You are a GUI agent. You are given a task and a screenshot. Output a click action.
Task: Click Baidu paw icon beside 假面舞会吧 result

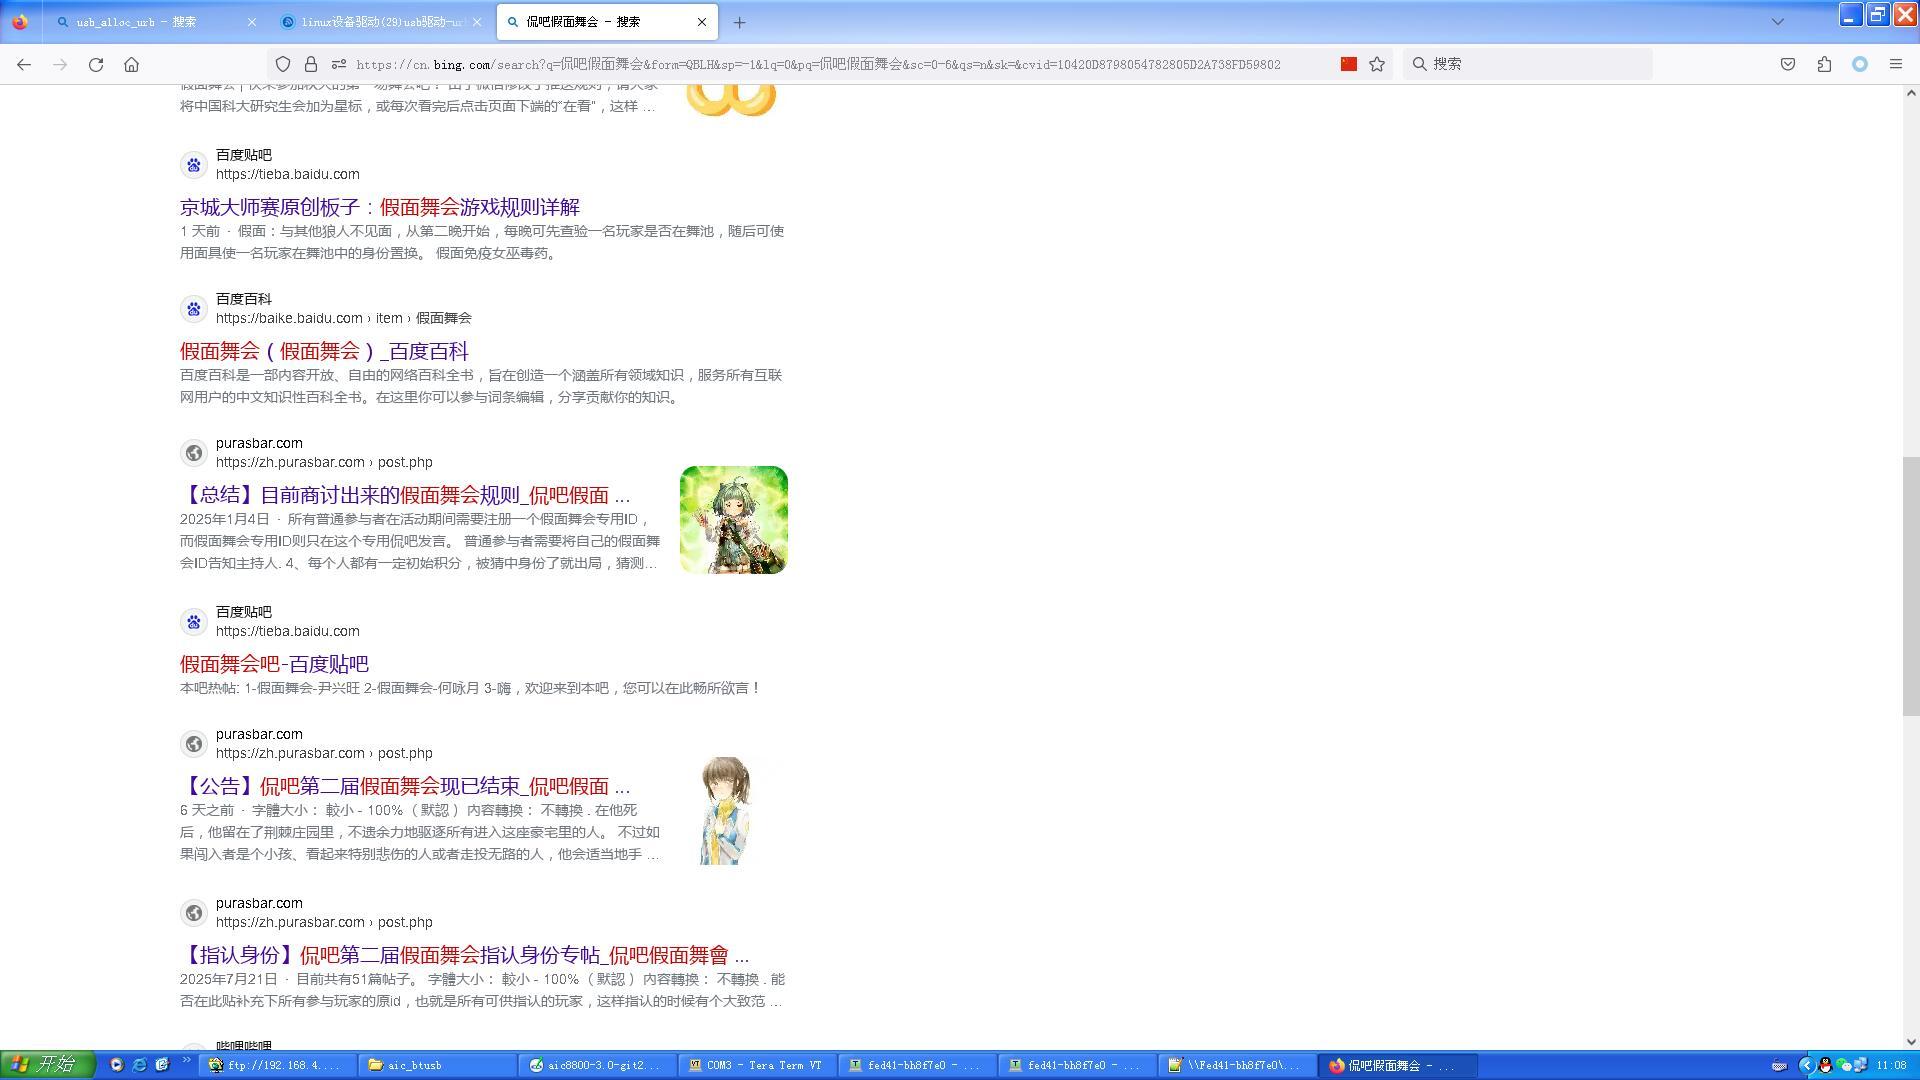tap(194, 622)
